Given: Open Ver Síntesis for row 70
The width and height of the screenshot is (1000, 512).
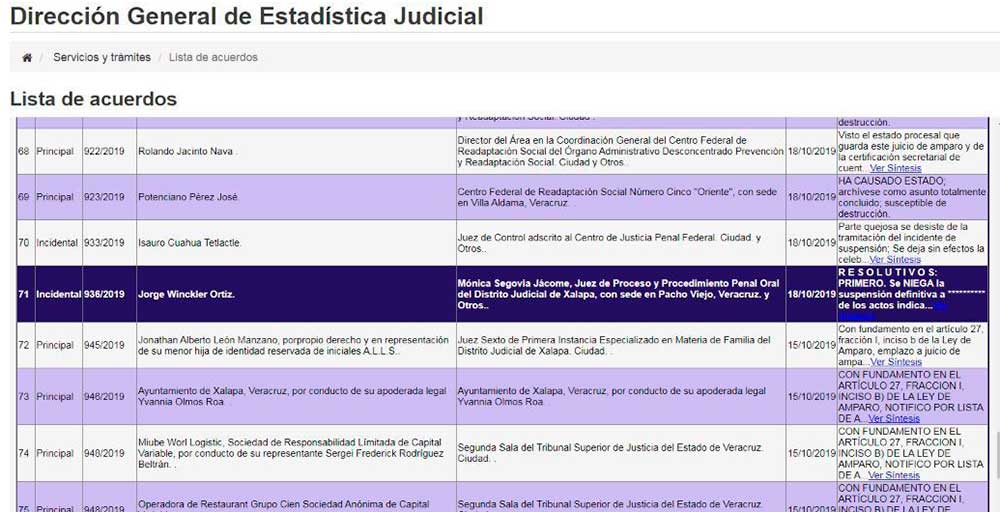Looking at the screenshot, I should point(895,259).
